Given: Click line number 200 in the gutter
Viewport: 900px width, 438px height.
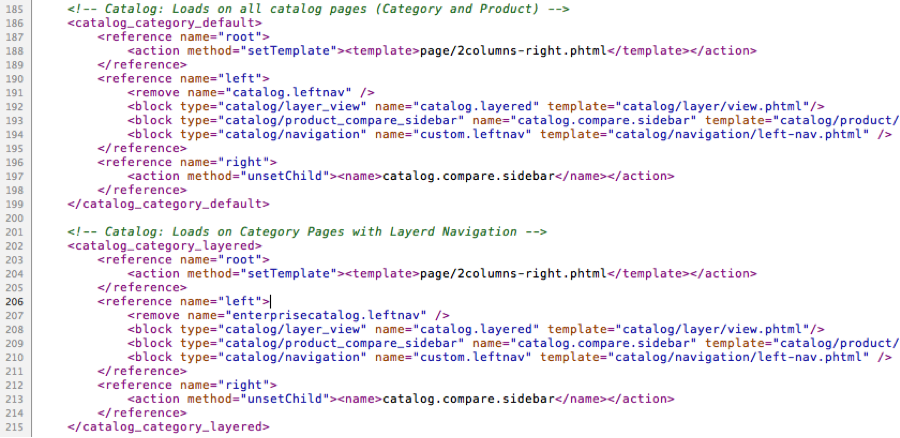Looking at the screenshot, I should click(x=13, y=218).
